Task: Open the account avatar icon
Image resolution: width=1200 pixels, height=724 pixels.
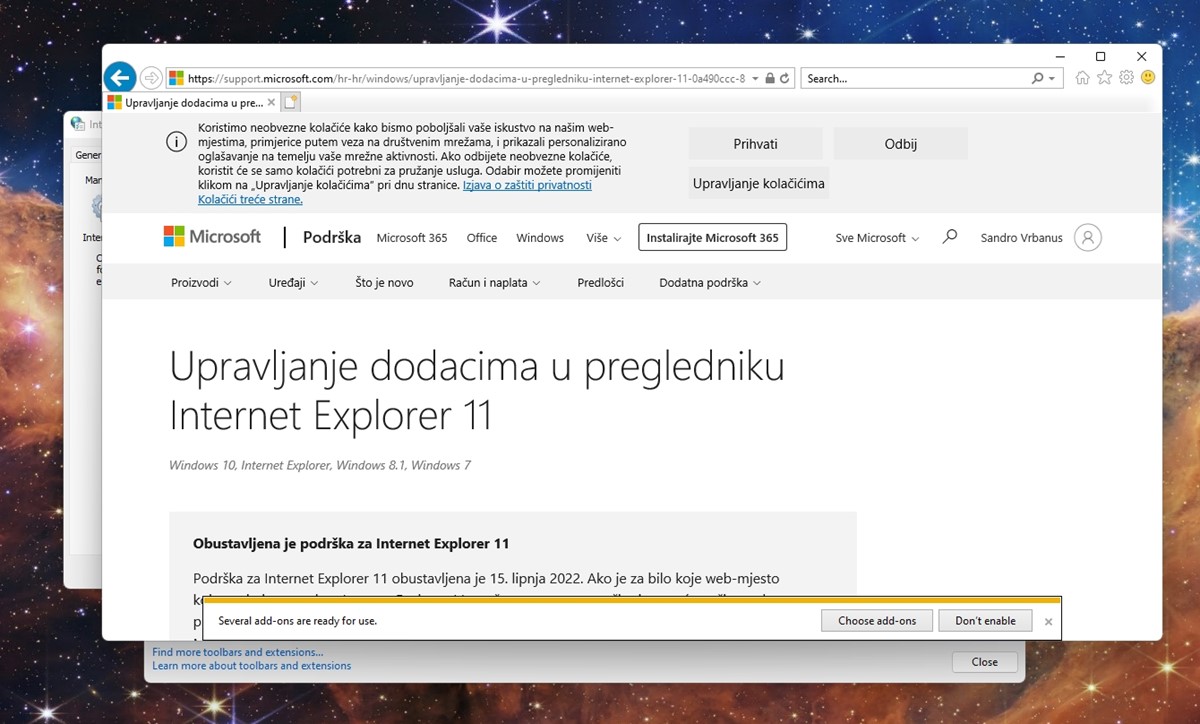Action: point(1087,237)
